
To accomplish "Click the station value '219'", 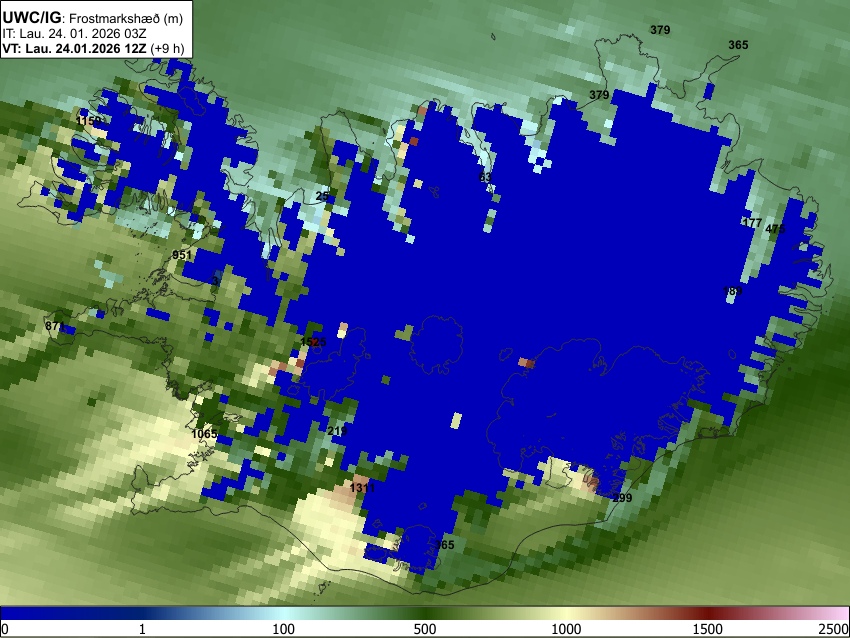I will tap(337, 431).
